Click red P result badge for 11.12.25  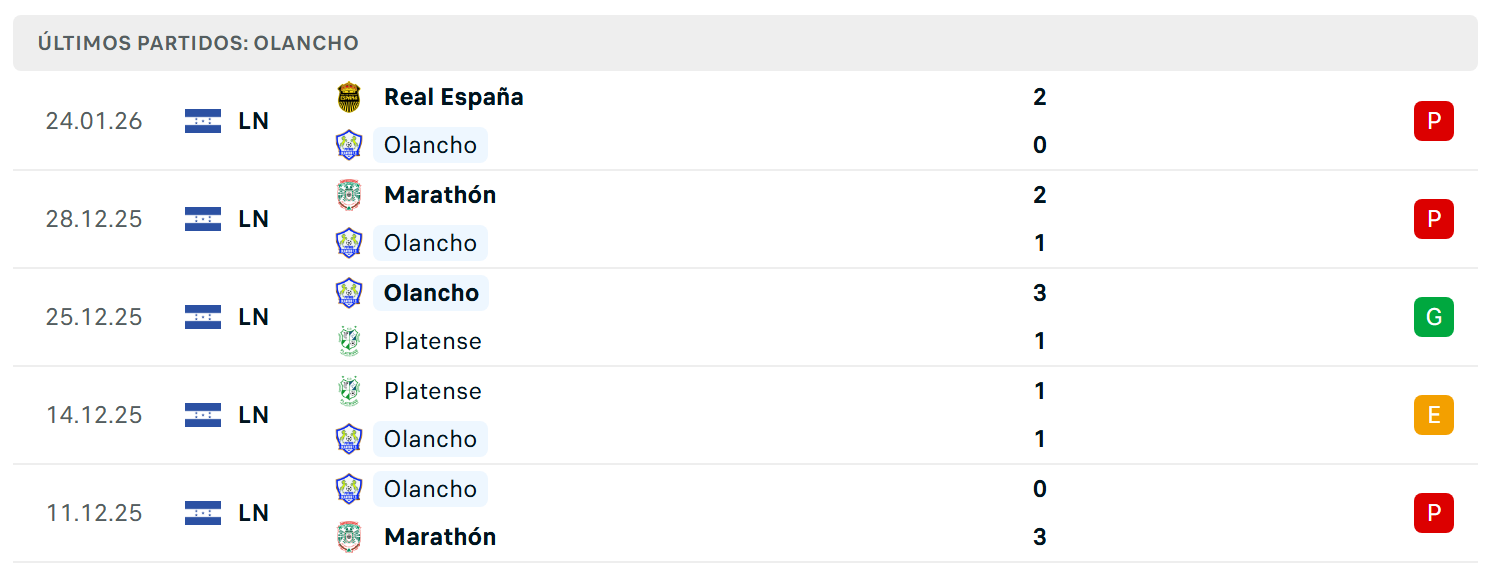click(x=1433, y=513)
